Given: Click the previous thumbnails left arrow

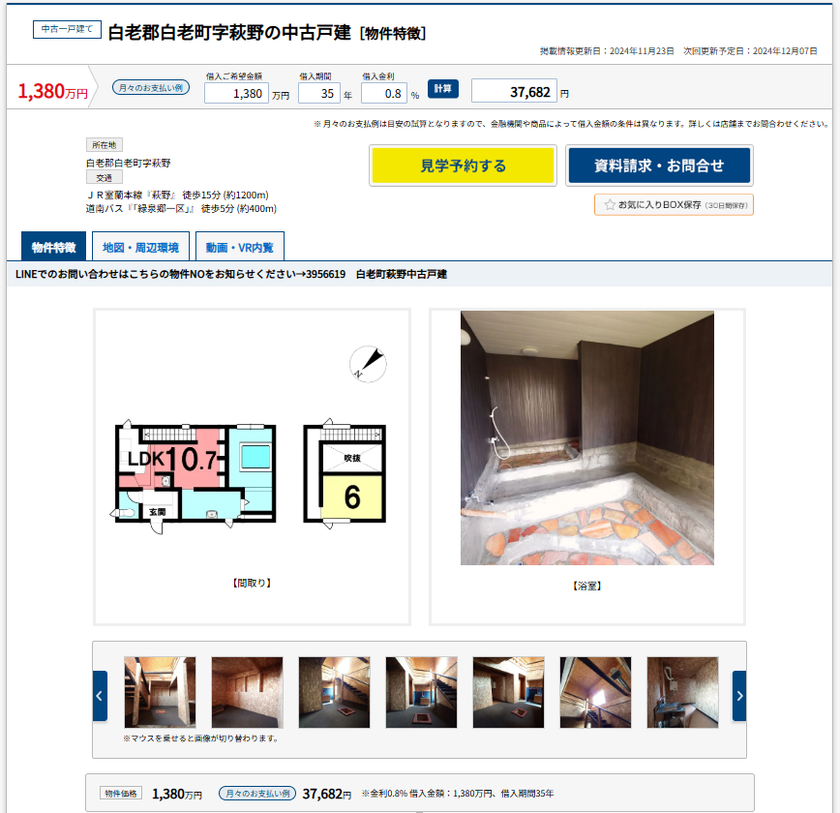Looking at the screenshot, I should pyautogui.click(x=100, y=696).
